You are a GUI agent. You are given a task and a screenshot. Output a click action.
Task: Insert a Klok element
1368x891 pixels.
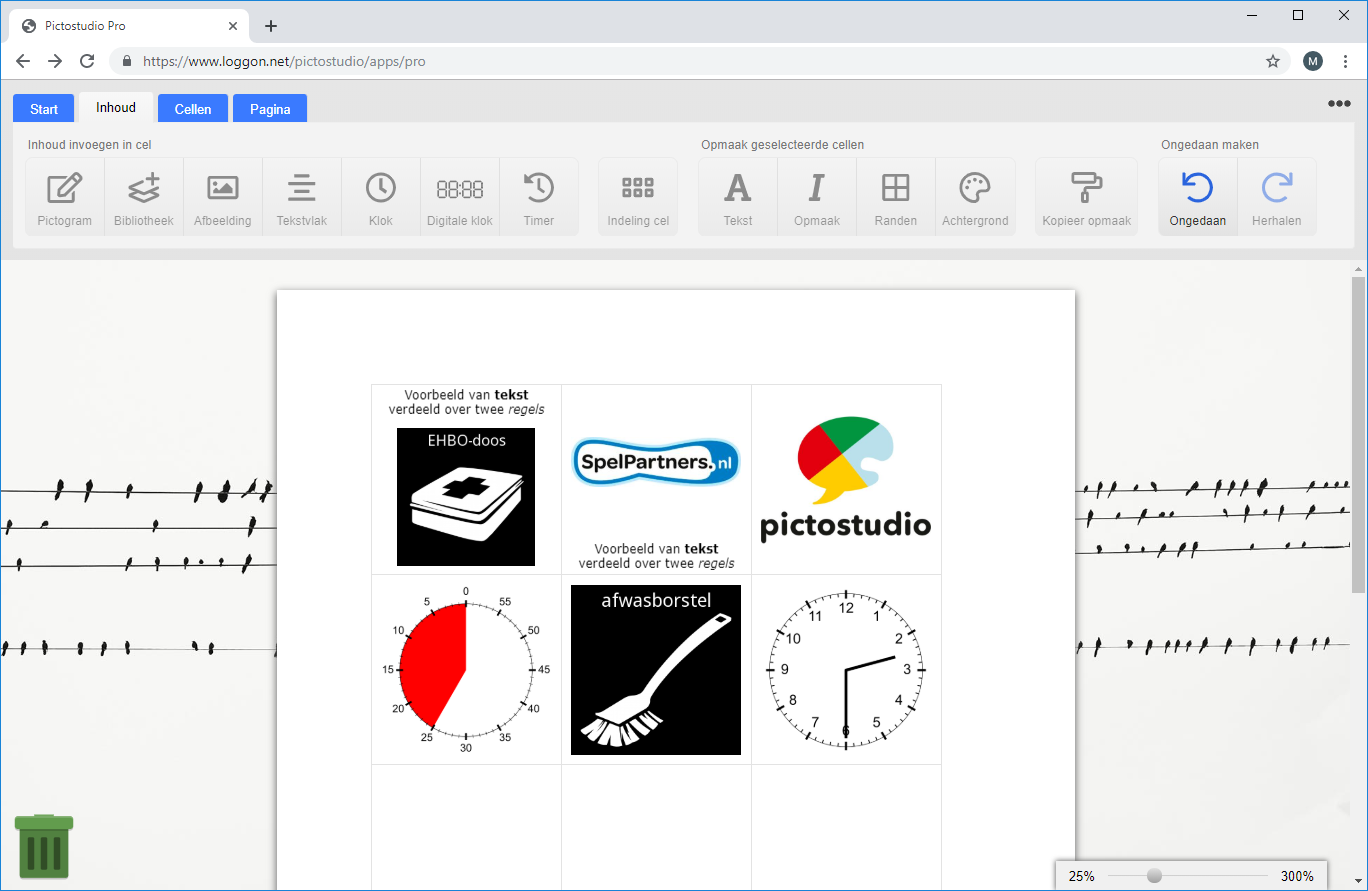[x=380, y=196]
